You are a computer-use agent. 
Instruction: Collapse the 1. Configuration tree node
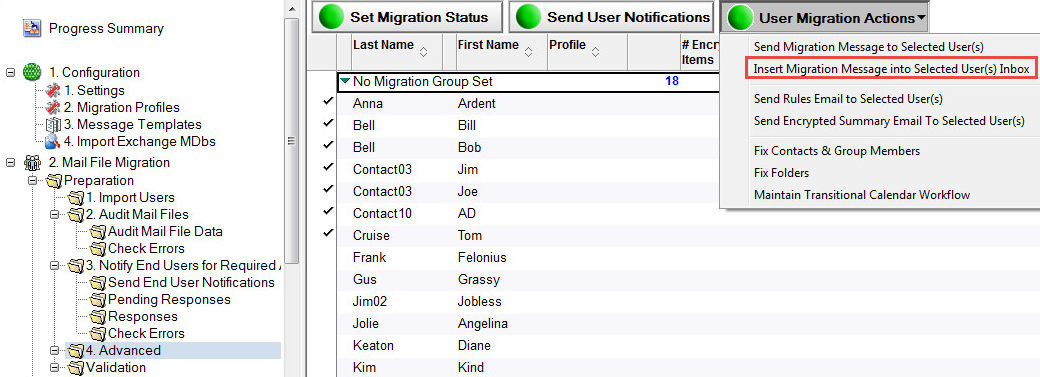click(10, 72)
